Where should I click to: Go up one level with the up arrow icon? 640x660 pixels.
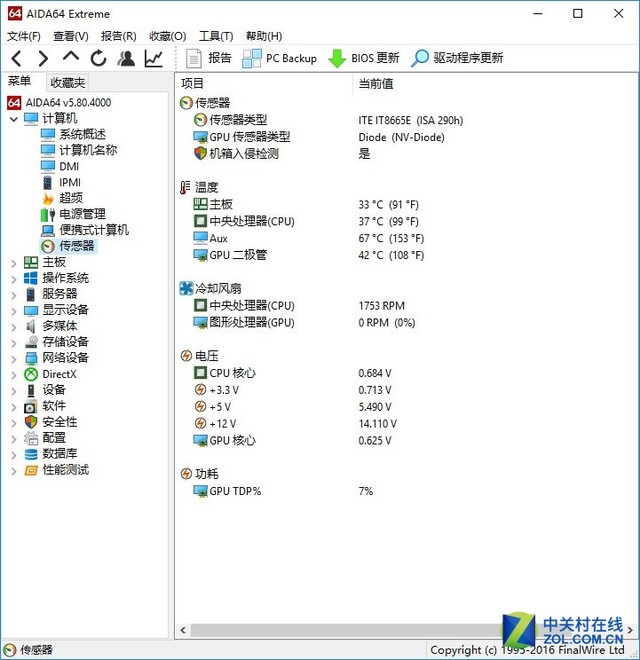tap(71, 57)
